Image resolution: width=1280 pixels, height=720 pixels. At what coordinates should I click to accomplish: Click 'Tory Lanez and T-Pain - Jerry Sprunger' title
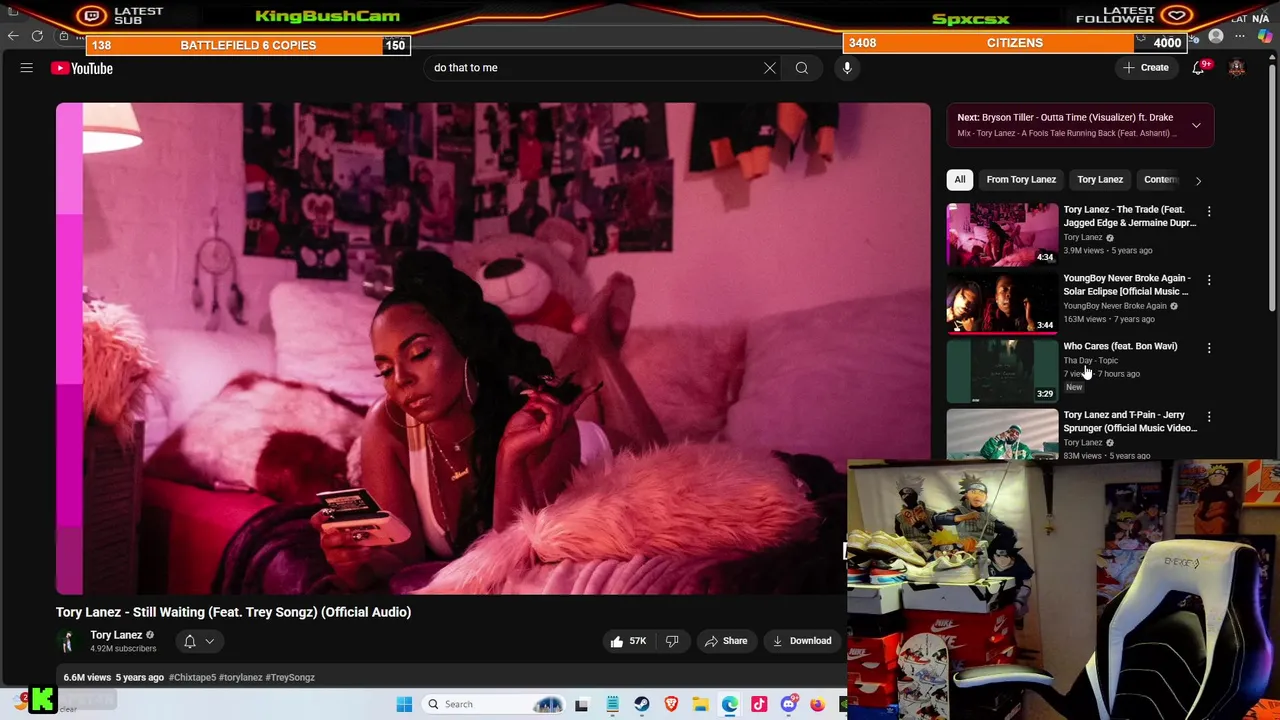[x=1130, y=421]
